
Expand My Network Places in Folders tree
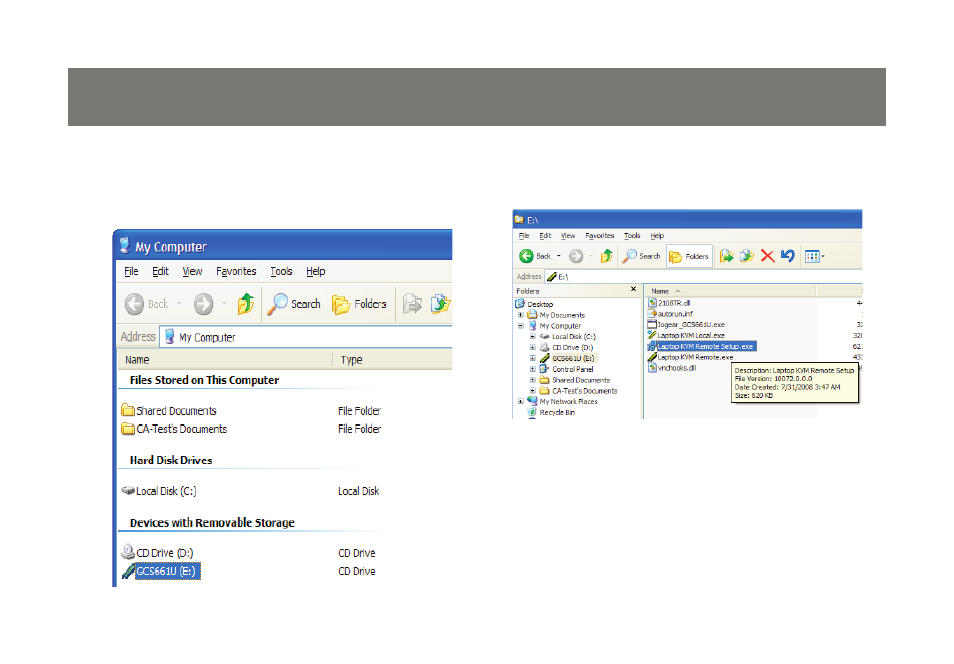521,402
